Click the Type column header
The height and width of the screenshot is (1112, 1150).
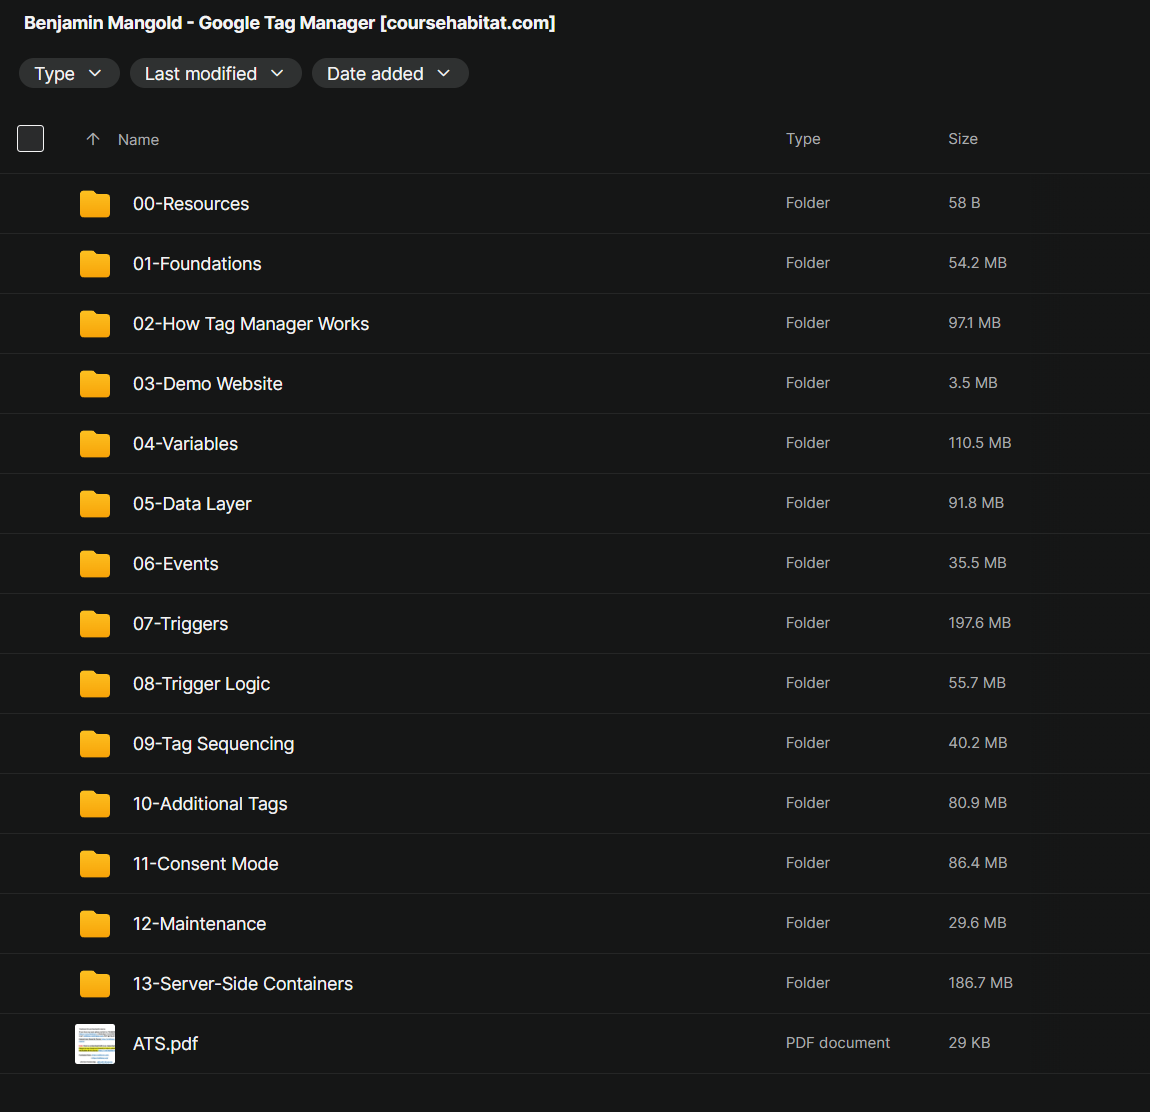pos(803,139)
